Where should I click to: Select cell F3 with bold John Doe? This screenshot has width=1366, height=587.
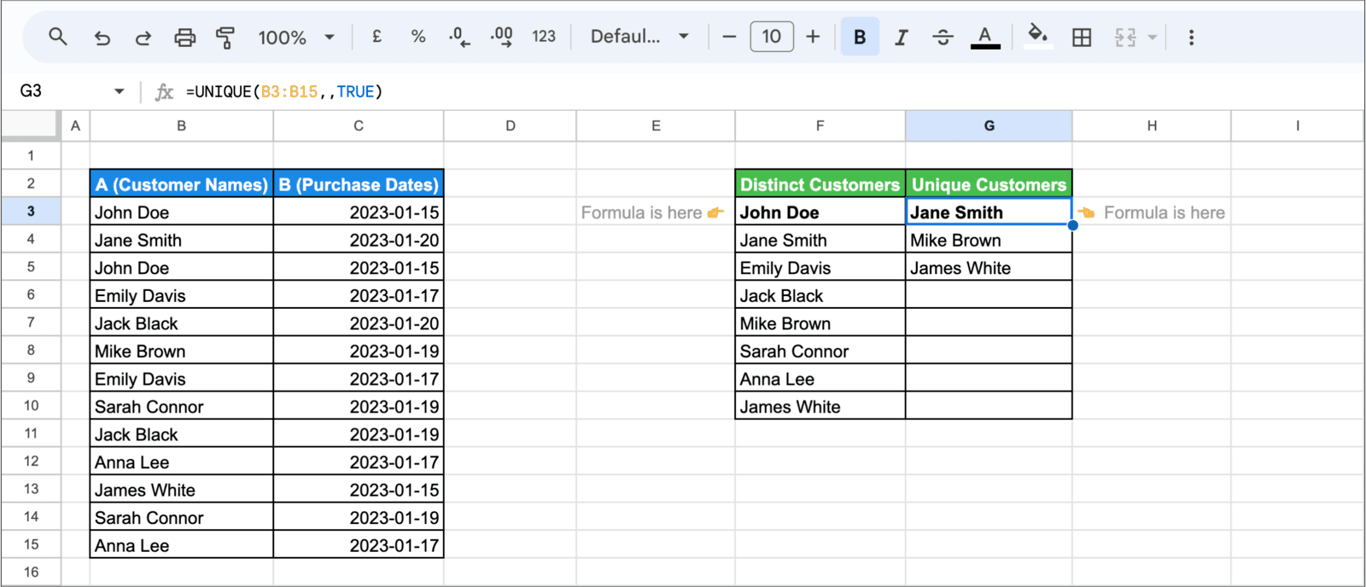point(820,212)
